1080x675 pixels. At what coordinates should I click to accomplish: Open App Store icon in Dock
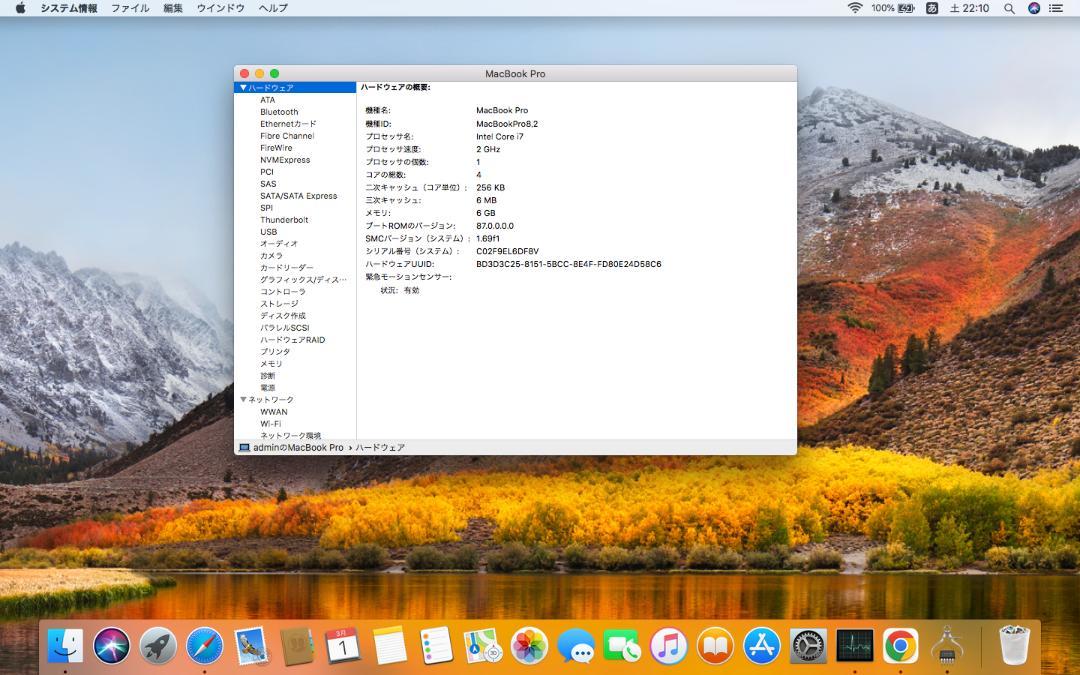[x=762, y=647]
